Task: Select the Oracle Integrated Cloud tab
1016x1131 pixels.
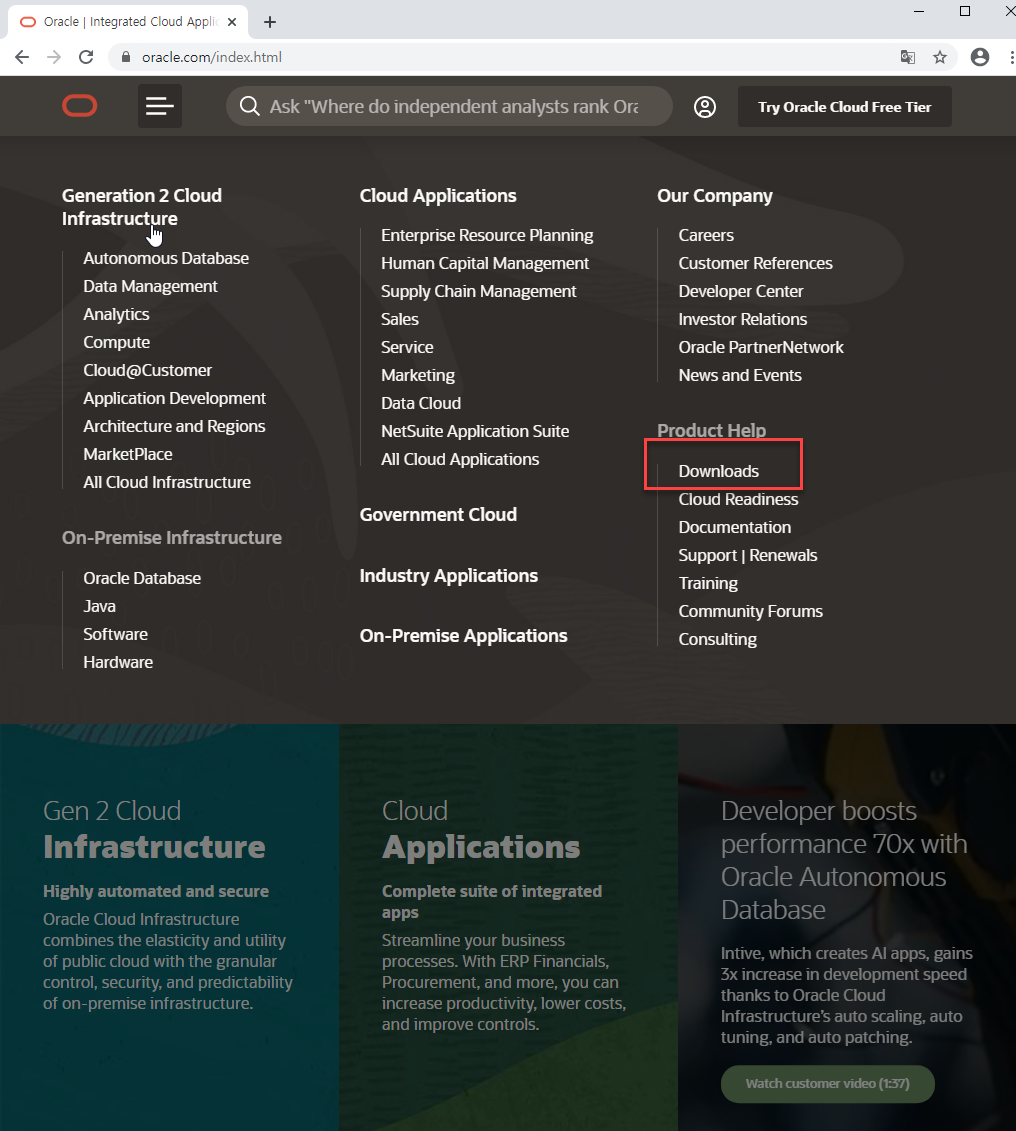Action: click(128, 22)
